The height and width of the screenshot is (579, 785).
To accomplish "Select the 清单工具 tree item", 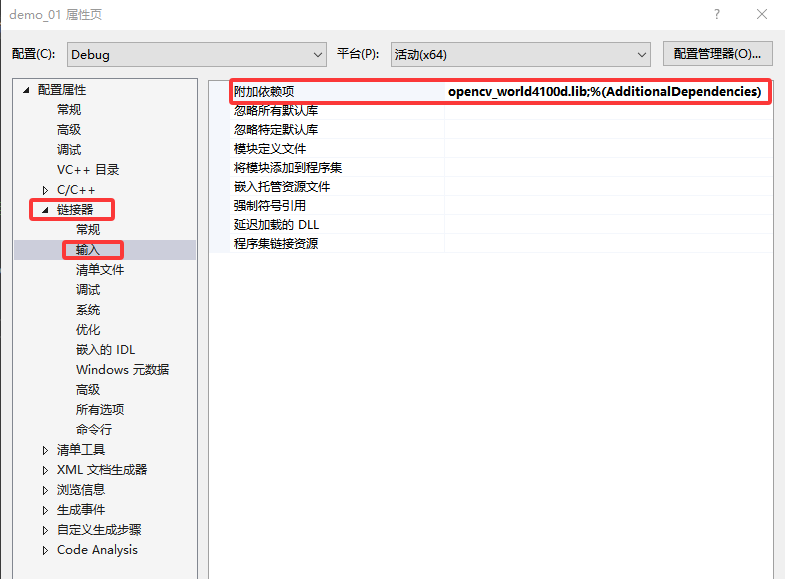I will coord(81,450).
